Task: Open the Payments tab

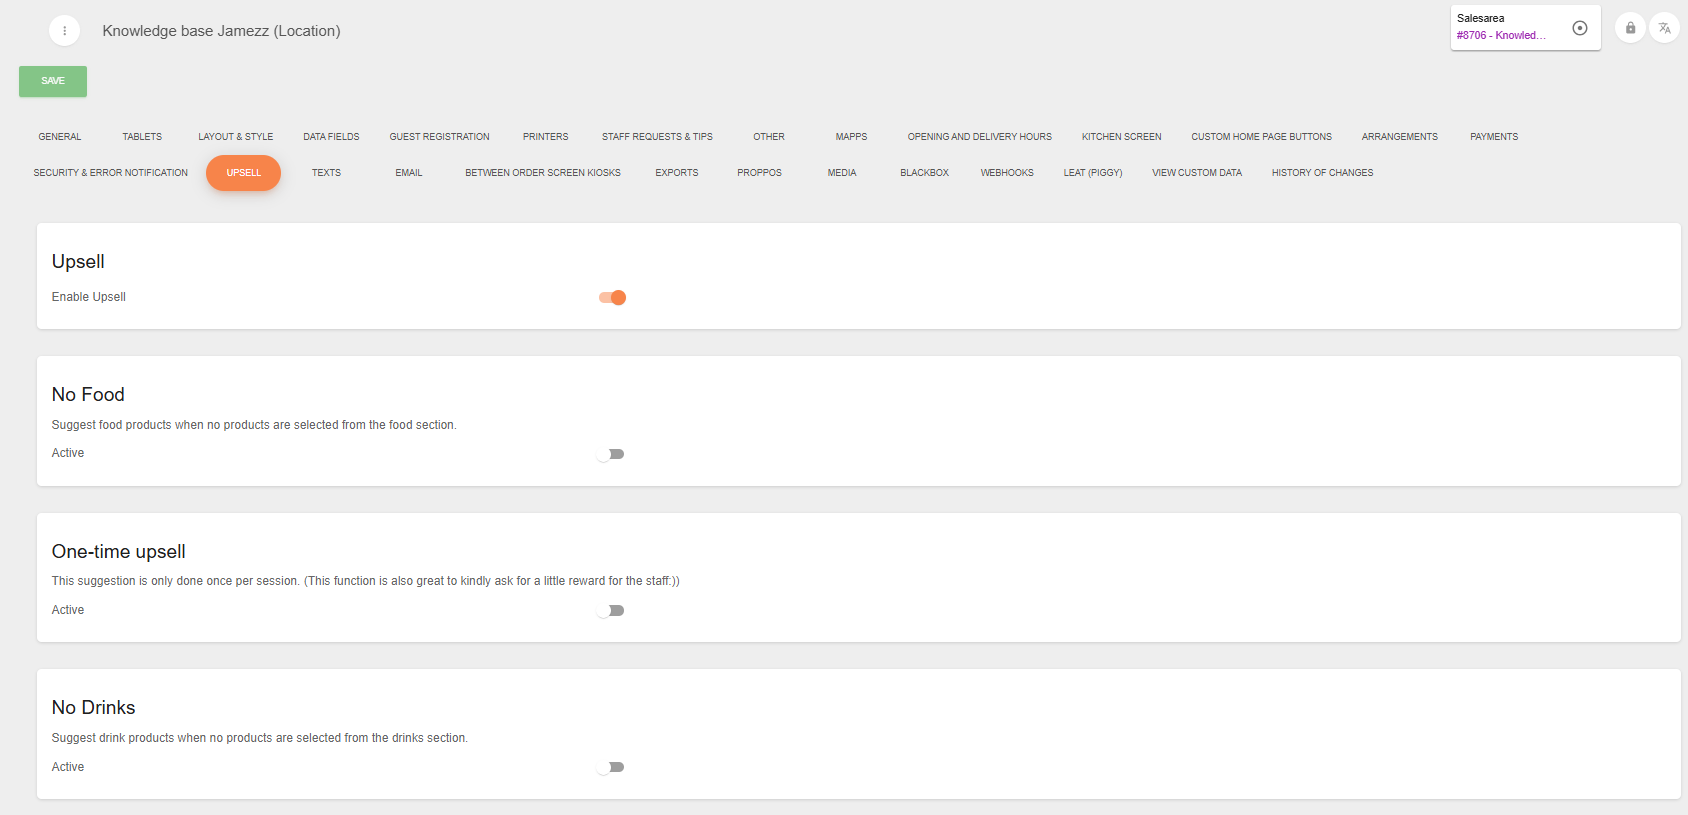Action: [x=1493, y=137]
